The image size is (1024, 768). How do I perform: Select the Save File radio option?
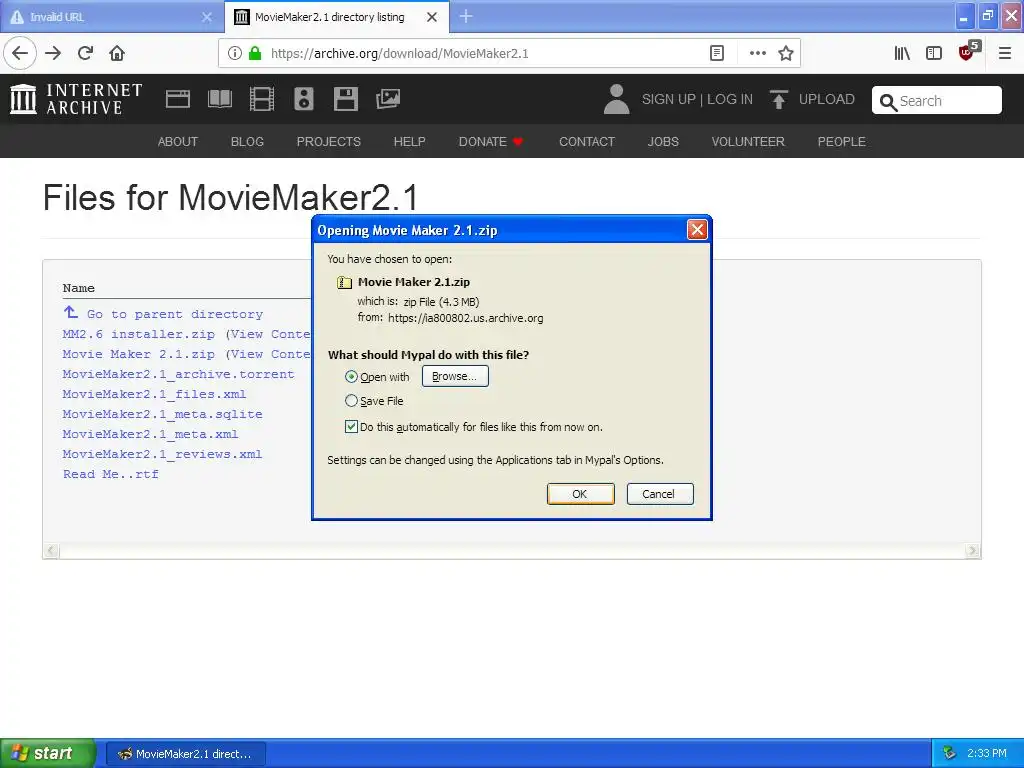351,401
